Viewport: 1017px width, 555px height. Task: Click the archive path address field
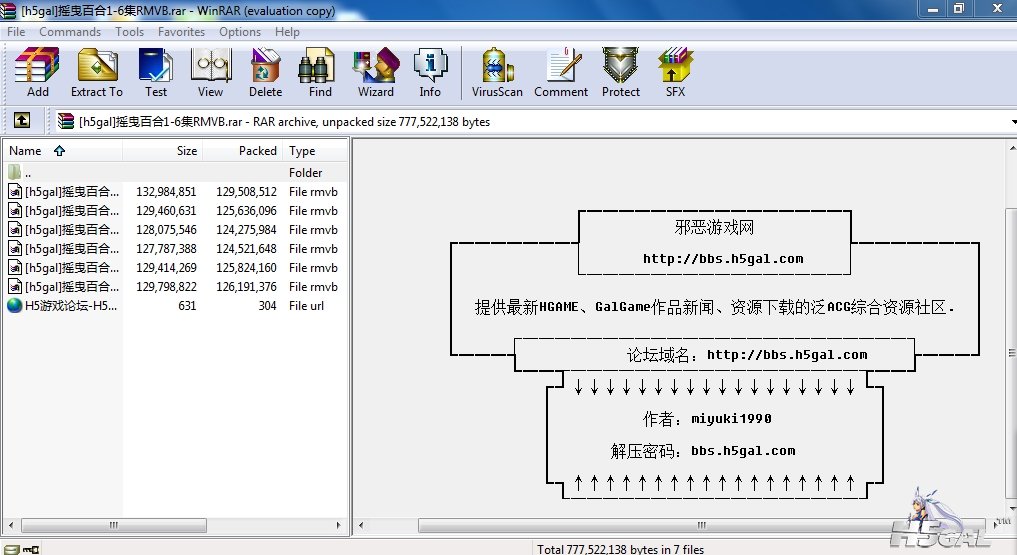click(530, 121)
